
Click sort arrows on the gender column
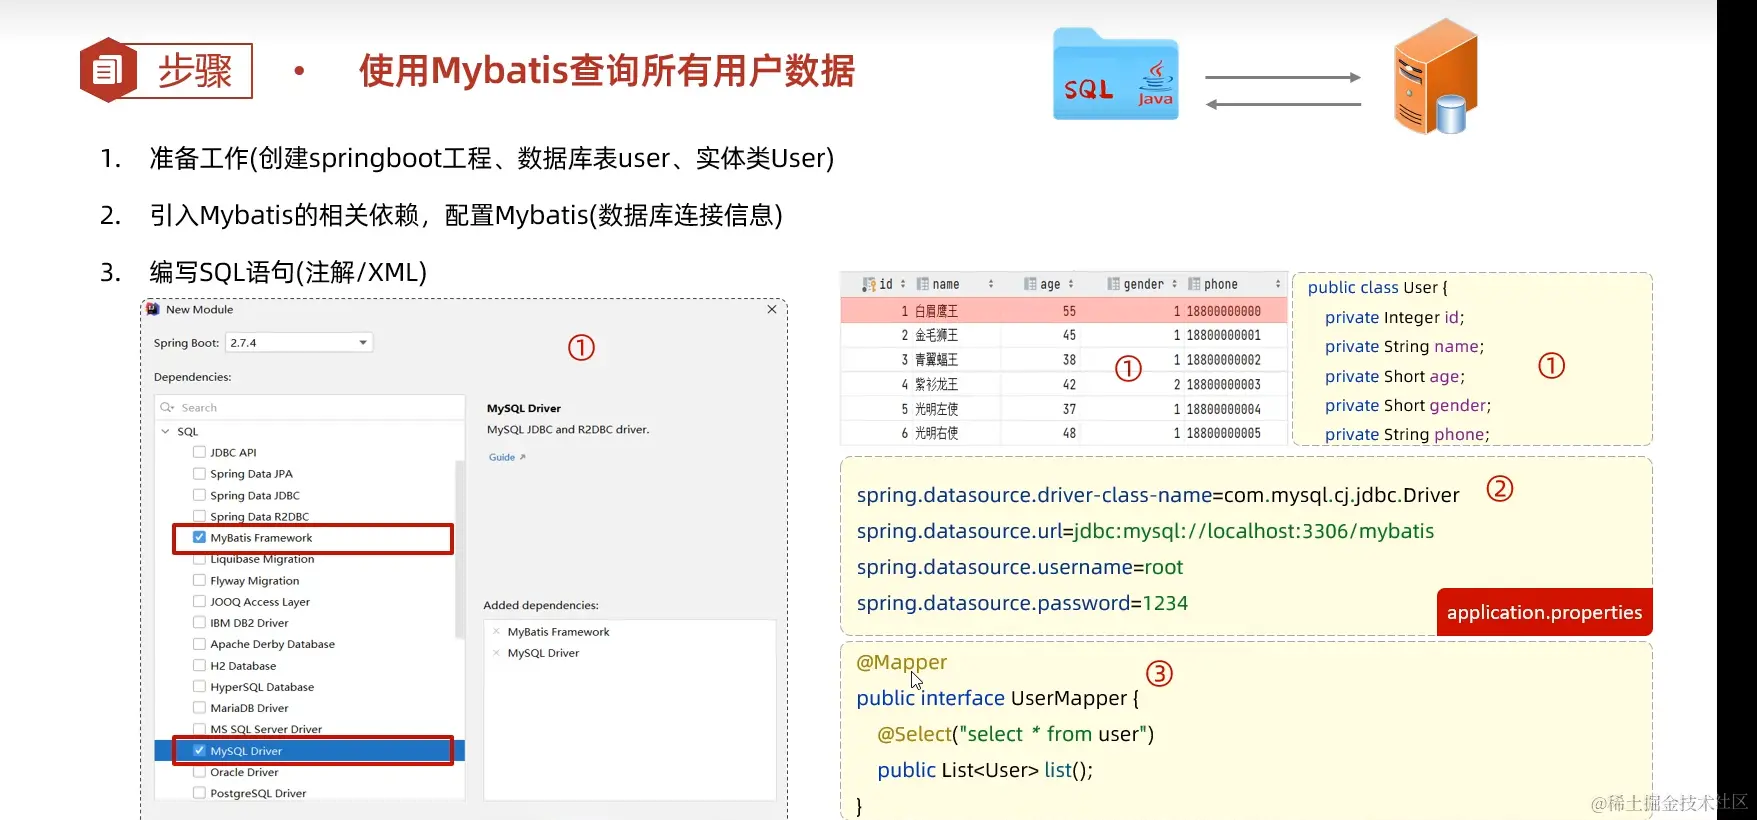tap(1174, 285)
